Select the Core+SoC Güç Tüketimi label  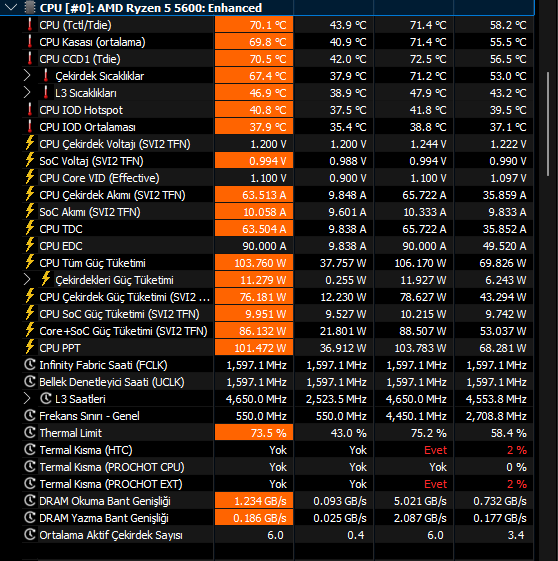pos(123,331)
